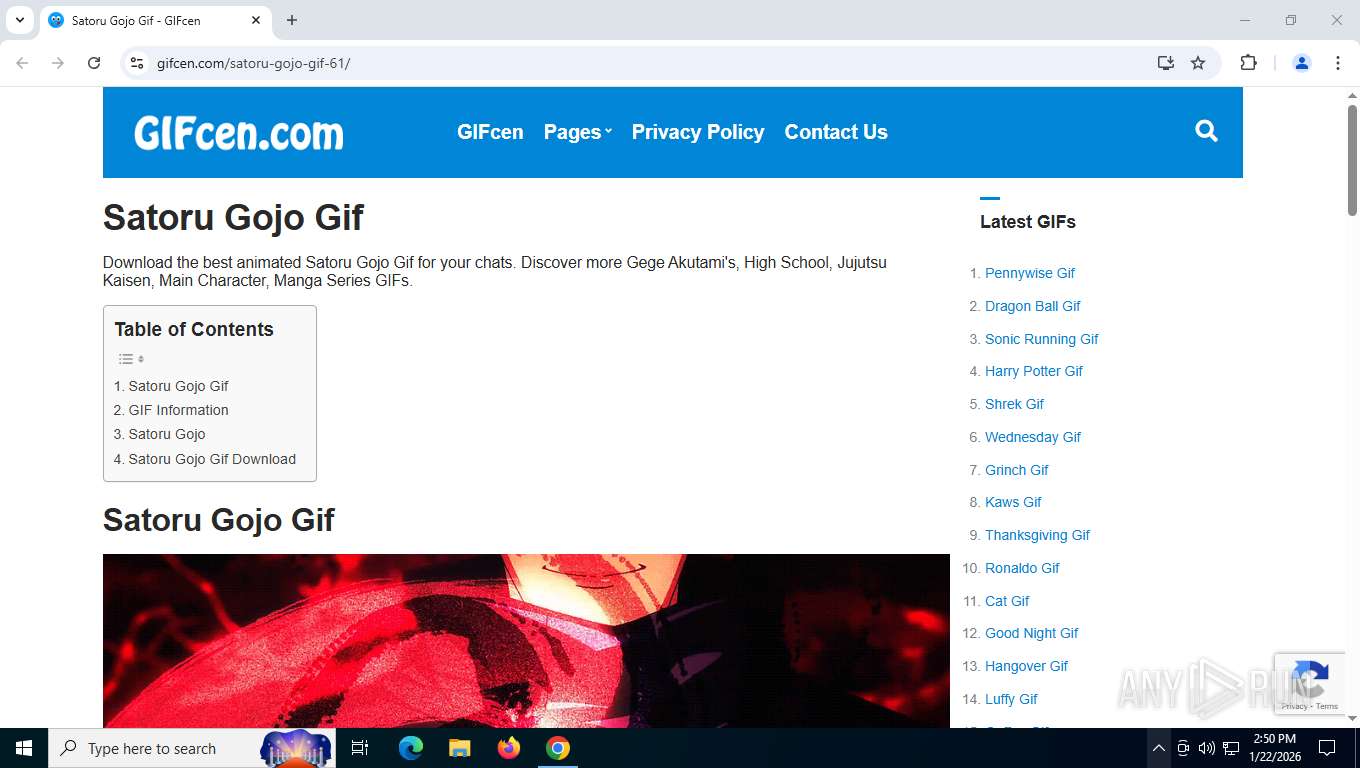The width and height of the screenshot is (1360, 768).
Task: View site information icon in address bar
Action: coord(138,63)
